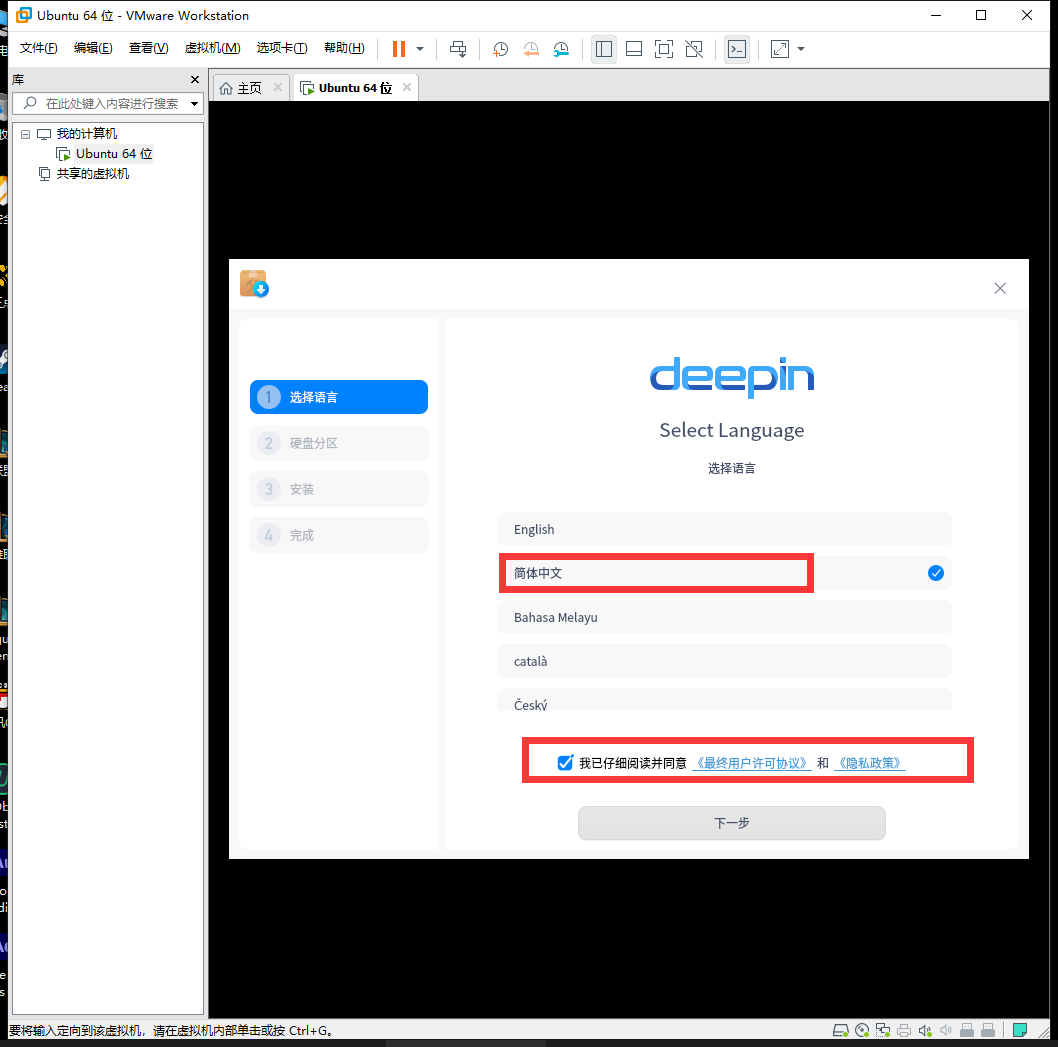
Task: Open the stretch mode dropdown arrow
Action: coord(801,49)
